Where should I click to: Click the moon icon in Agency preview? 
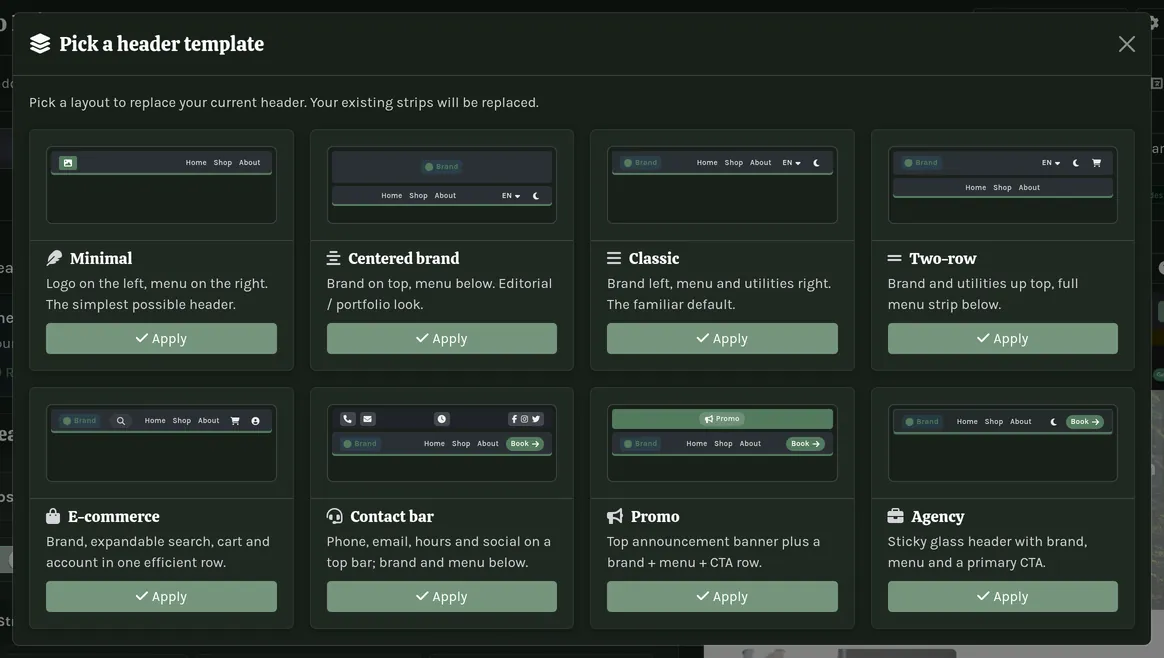[x=1053, y=422]
